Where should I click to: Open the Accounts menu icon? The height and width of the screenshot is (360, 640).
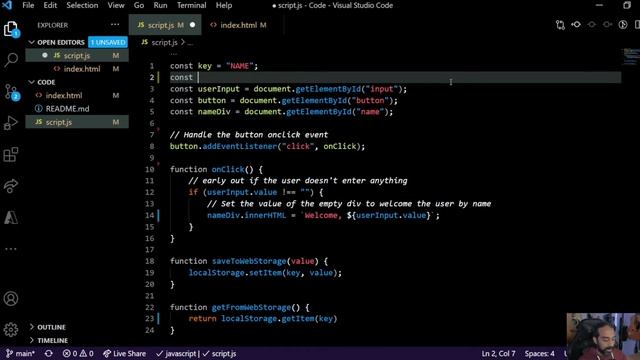click(11, 299)
